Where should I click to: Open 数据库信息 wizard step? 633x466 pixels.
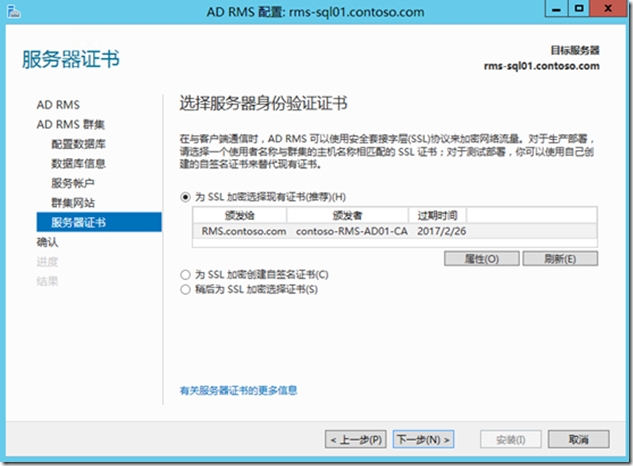pos(78,163)
